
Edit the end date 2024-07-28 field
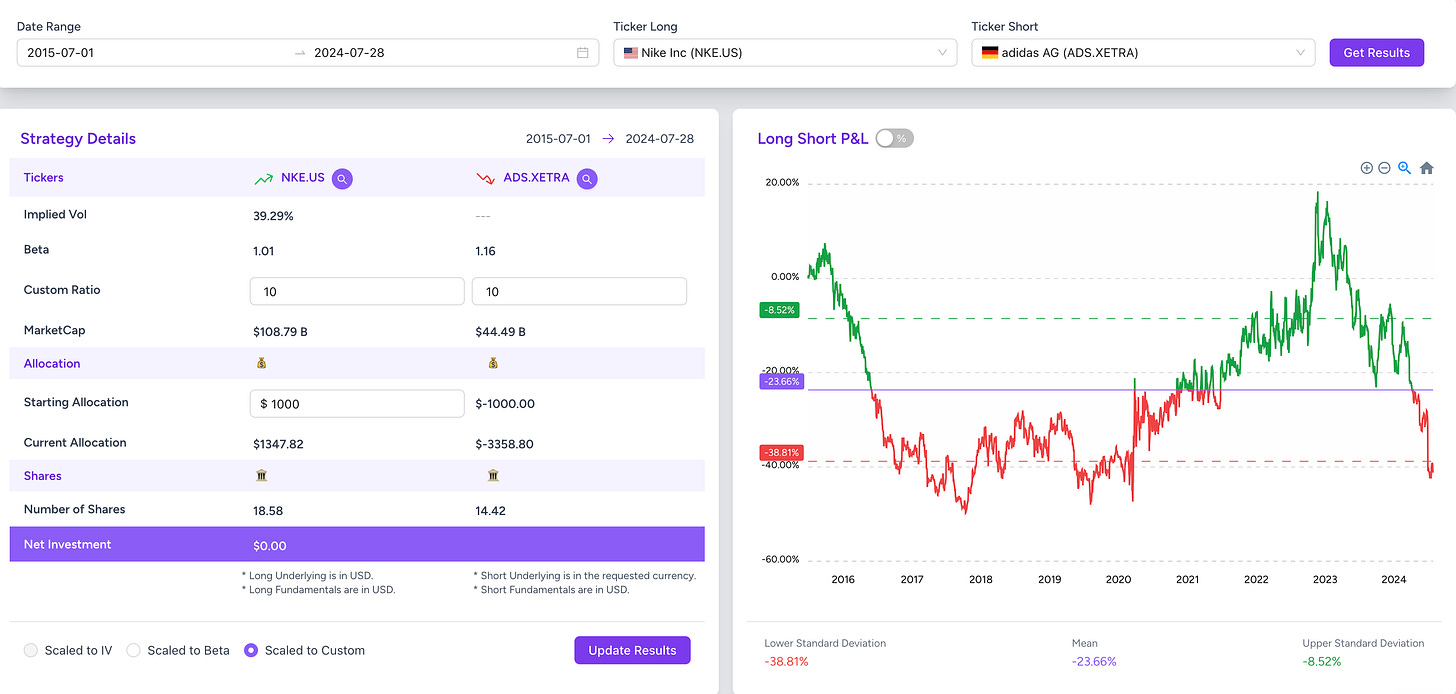(349, 53)
